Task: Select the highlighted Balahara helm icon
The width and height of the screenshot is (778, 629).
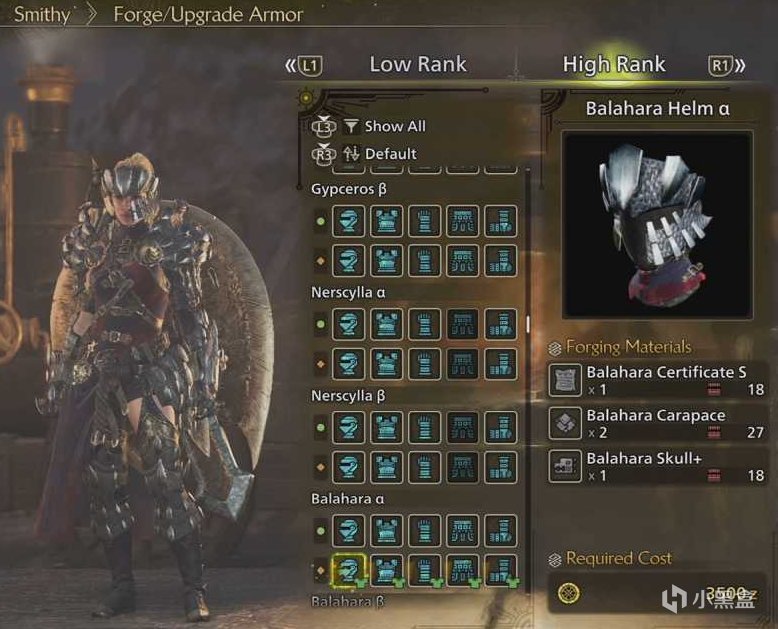Action: (x=348, y=570)
